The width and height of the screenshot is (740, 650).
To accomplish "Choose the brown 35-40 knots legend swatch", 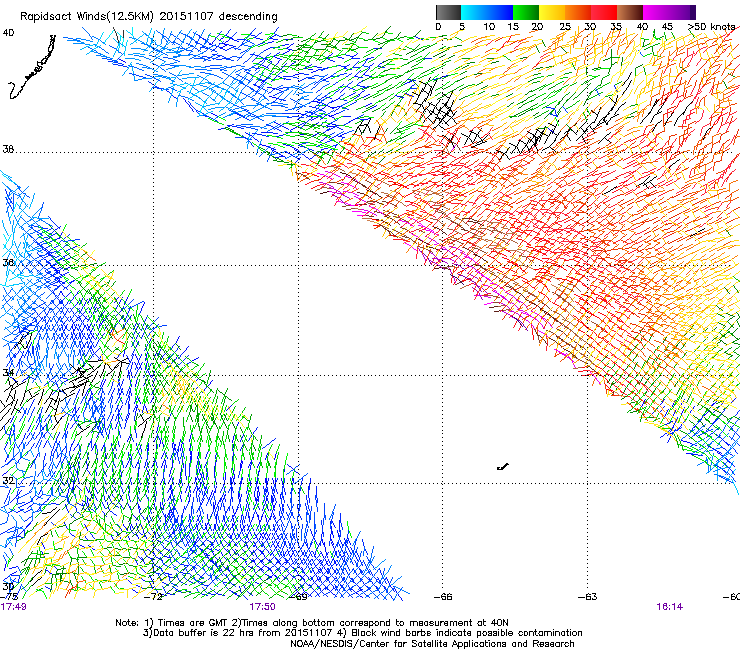I will point(630,12).
